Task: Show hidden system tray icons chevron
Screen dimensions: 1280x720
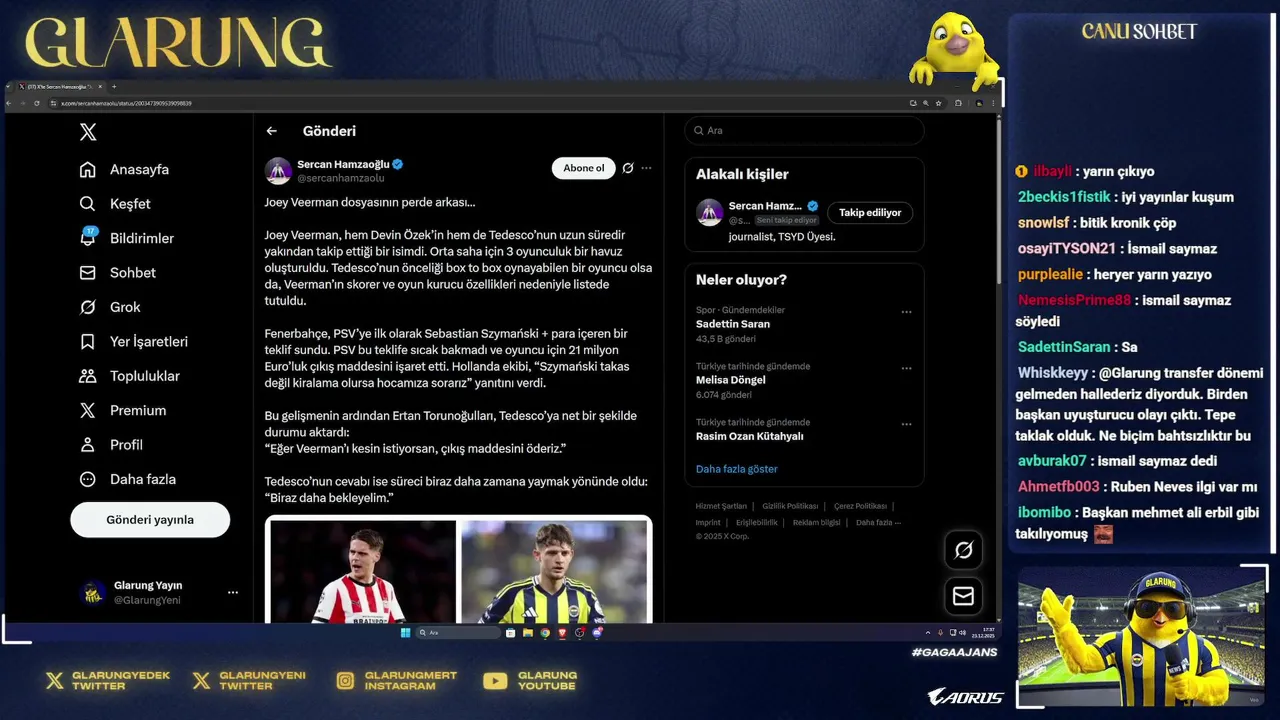Action: 928,632
